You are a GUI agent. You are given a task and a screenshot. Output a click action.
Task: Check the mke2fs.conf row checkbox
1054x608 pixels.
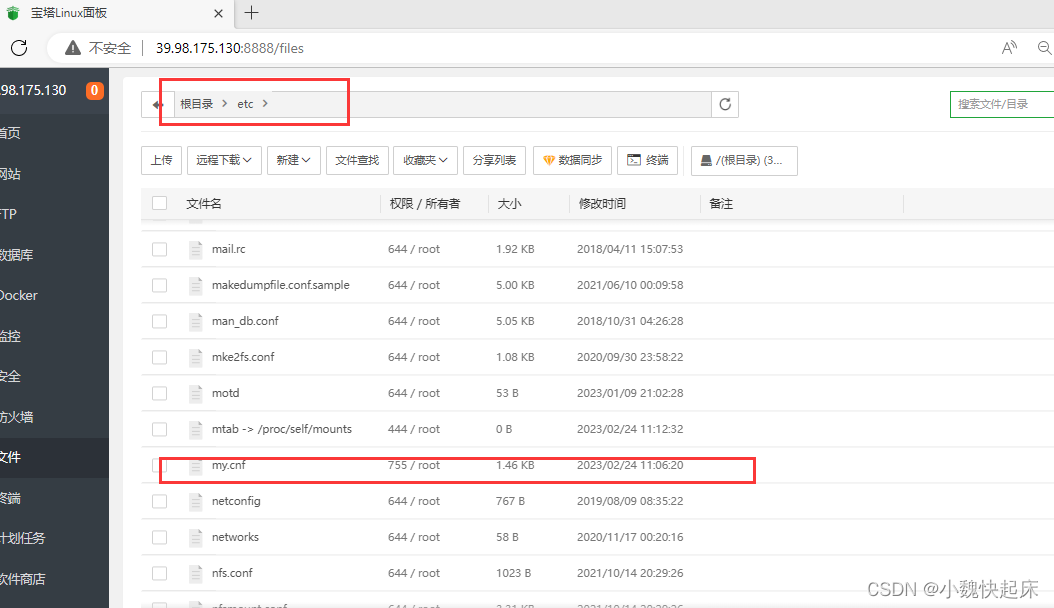coord(159,357)
